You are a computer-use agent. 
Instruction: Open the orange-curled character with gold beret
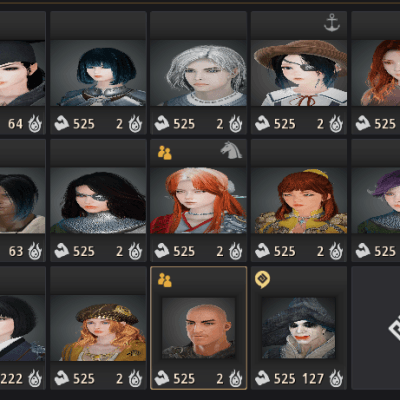click(98, 328)
